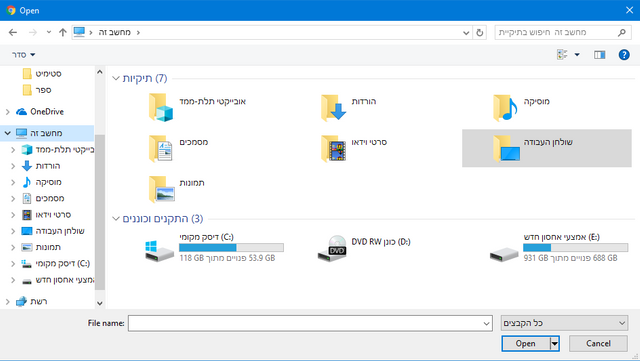The height and width of the screenshot is (361, 640).
Task: Click מחשב זה breadcrumb in address bar
Action: tap(115, 32)
